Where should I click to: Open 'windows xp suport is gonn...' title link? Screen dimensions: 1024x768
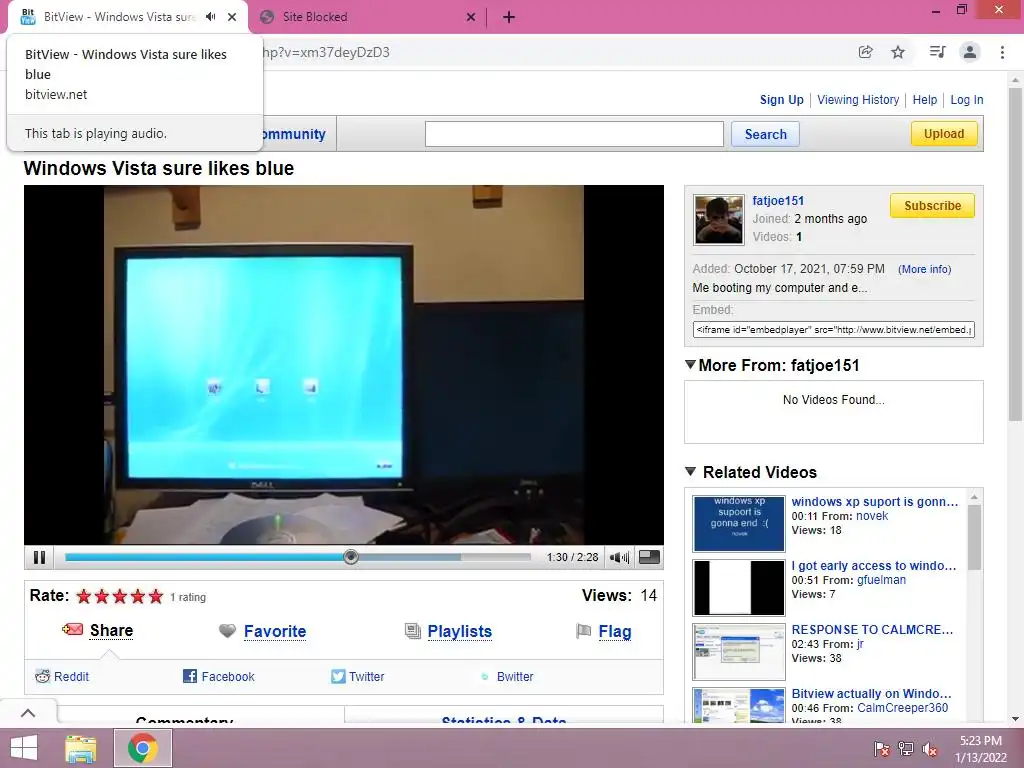874,502
